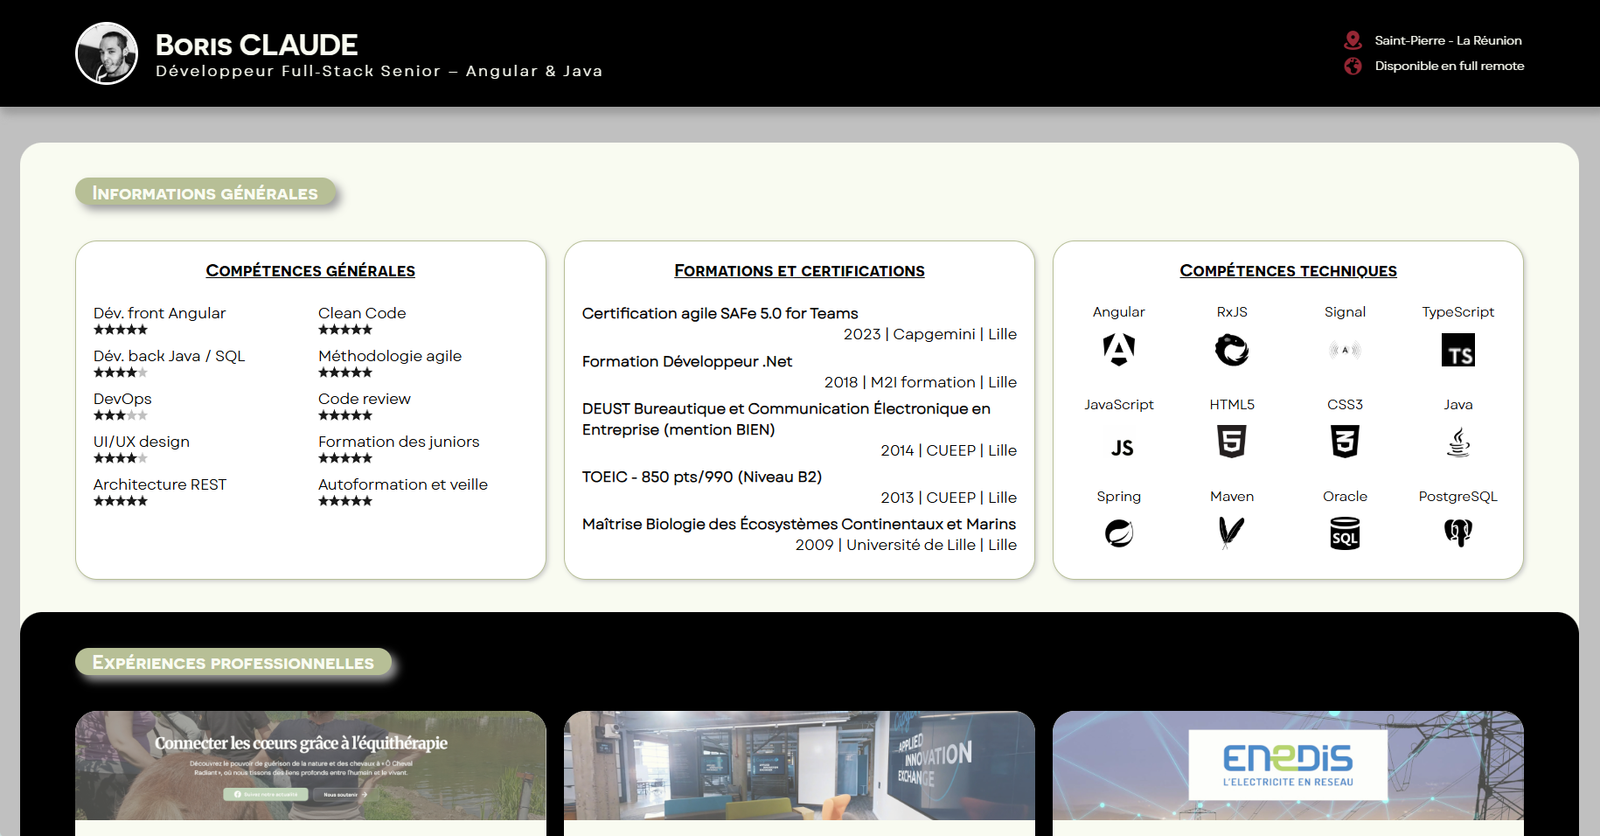This screenshot has width=1600, height=836.
Task: Click the Expériences Professionnelles section badge
Action: 233,662
